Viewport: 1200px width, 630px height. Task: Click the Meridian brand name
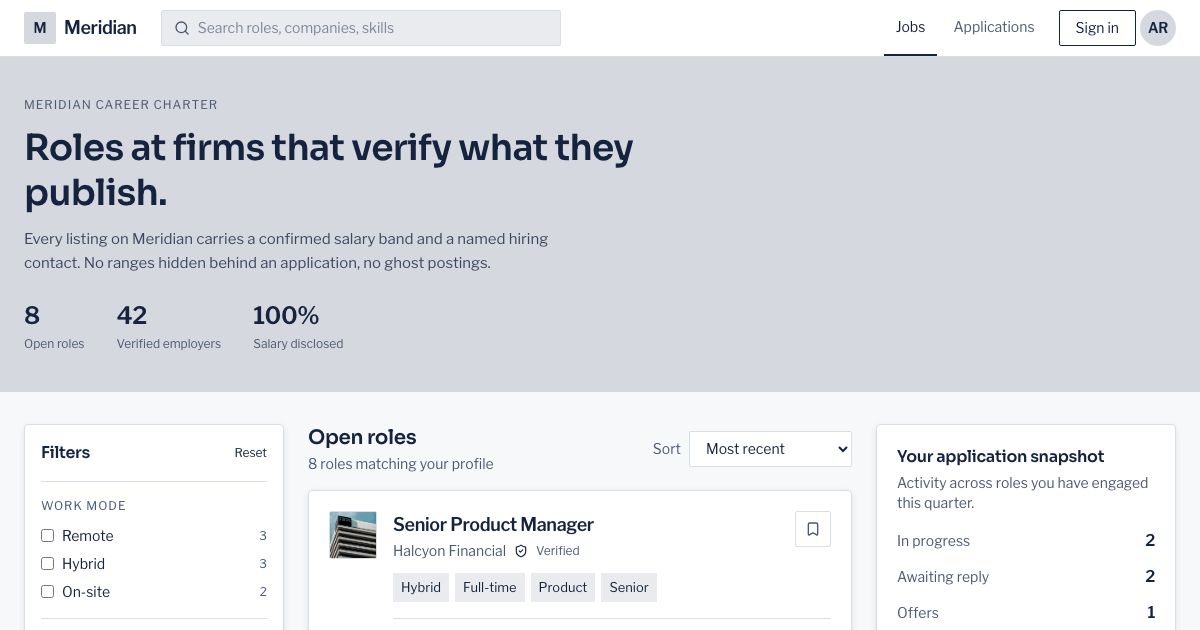pyautogui.click(x=100, y=28)
